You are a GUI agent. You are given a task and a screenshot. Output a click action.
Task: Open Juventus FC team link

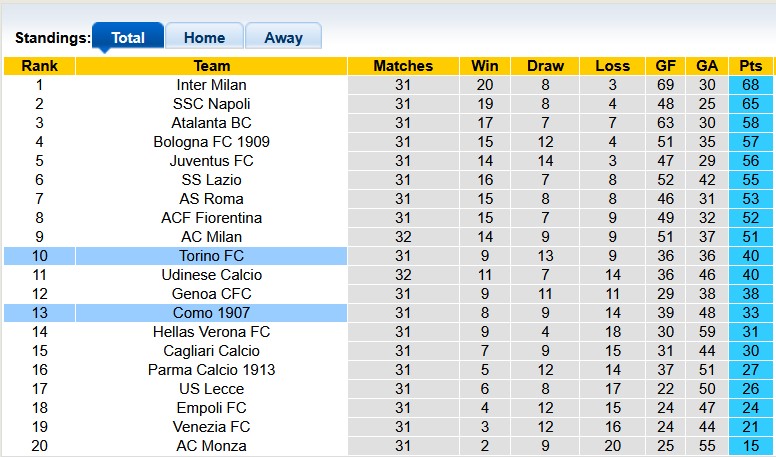click(x=211, y=161)
